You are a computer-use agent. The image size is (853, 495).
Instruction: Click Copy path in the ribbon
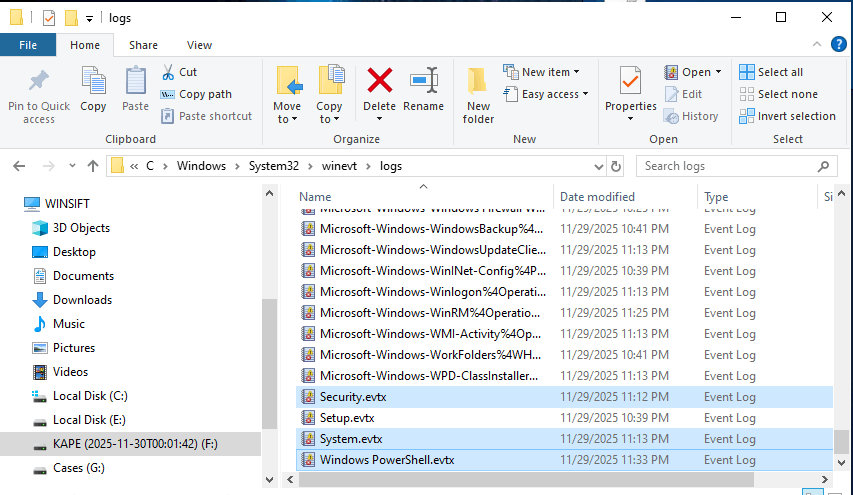tap(196, 94)
